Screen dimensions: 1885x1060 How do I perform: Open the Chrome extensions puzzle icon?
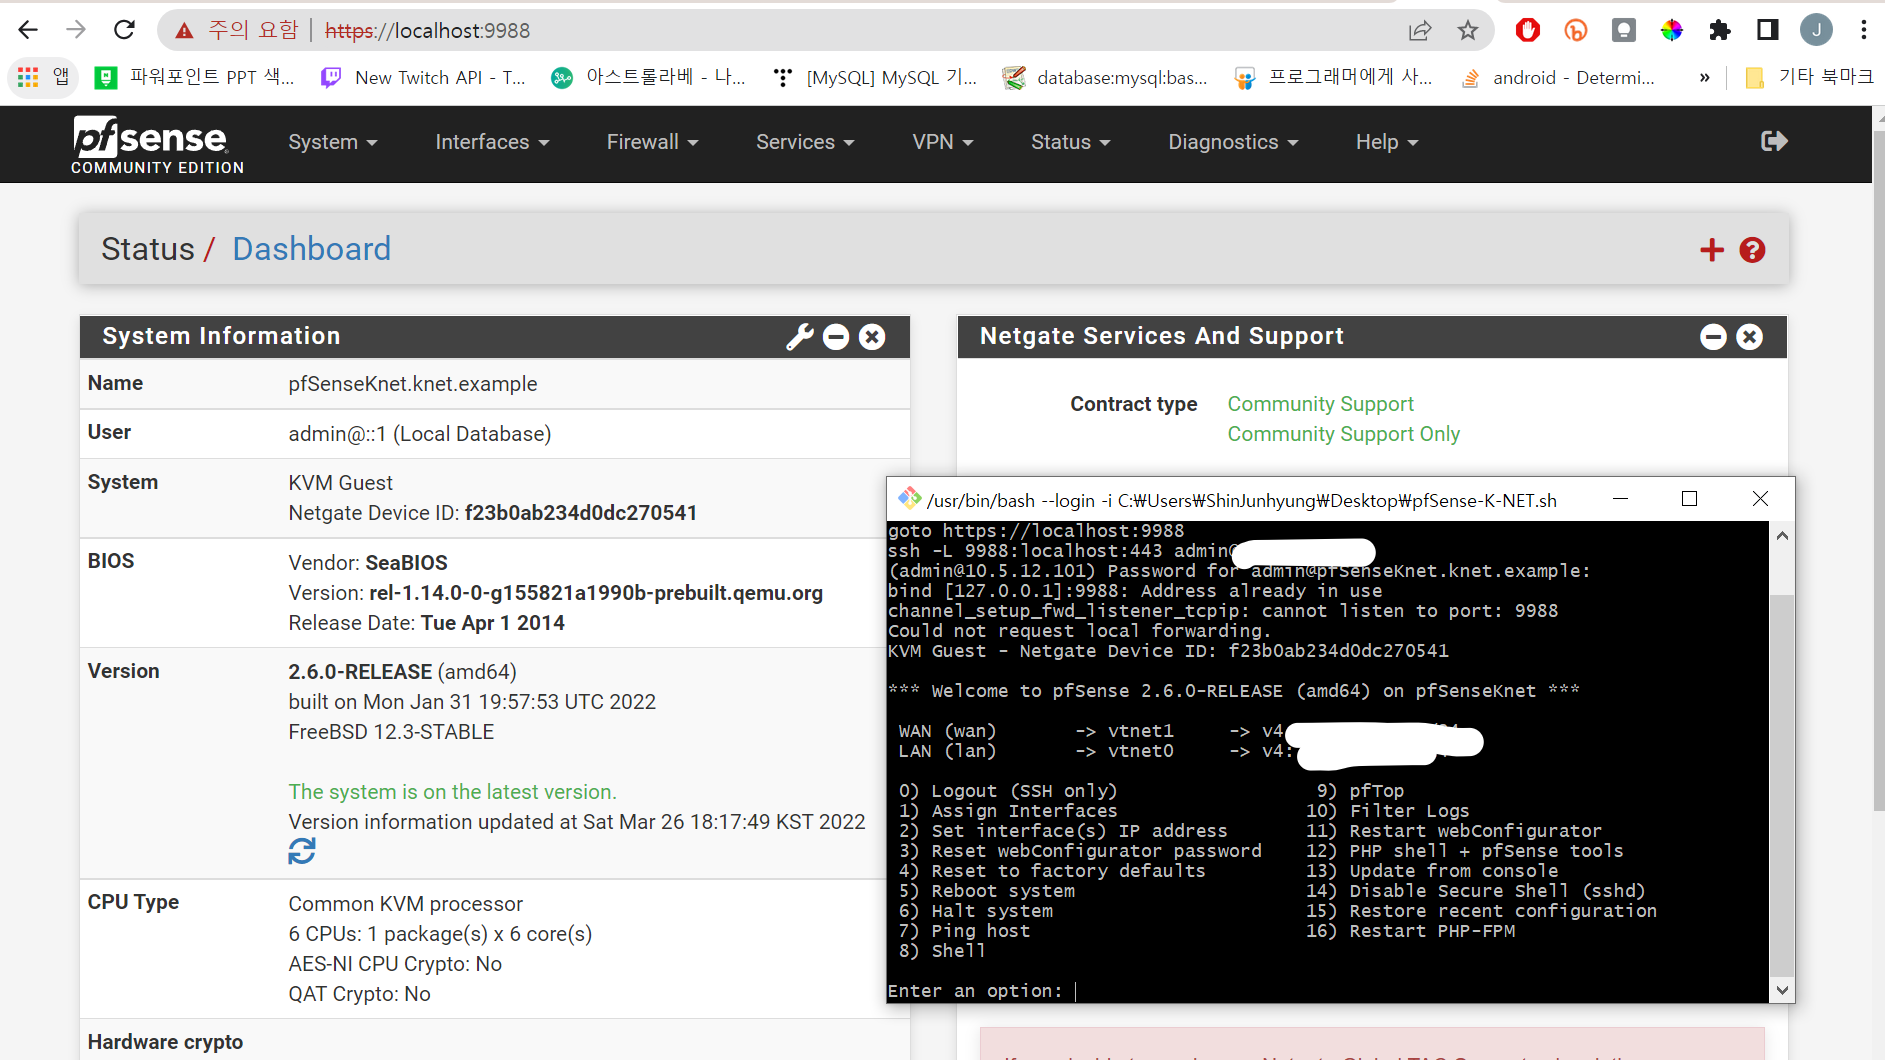tap(1719, 30)
